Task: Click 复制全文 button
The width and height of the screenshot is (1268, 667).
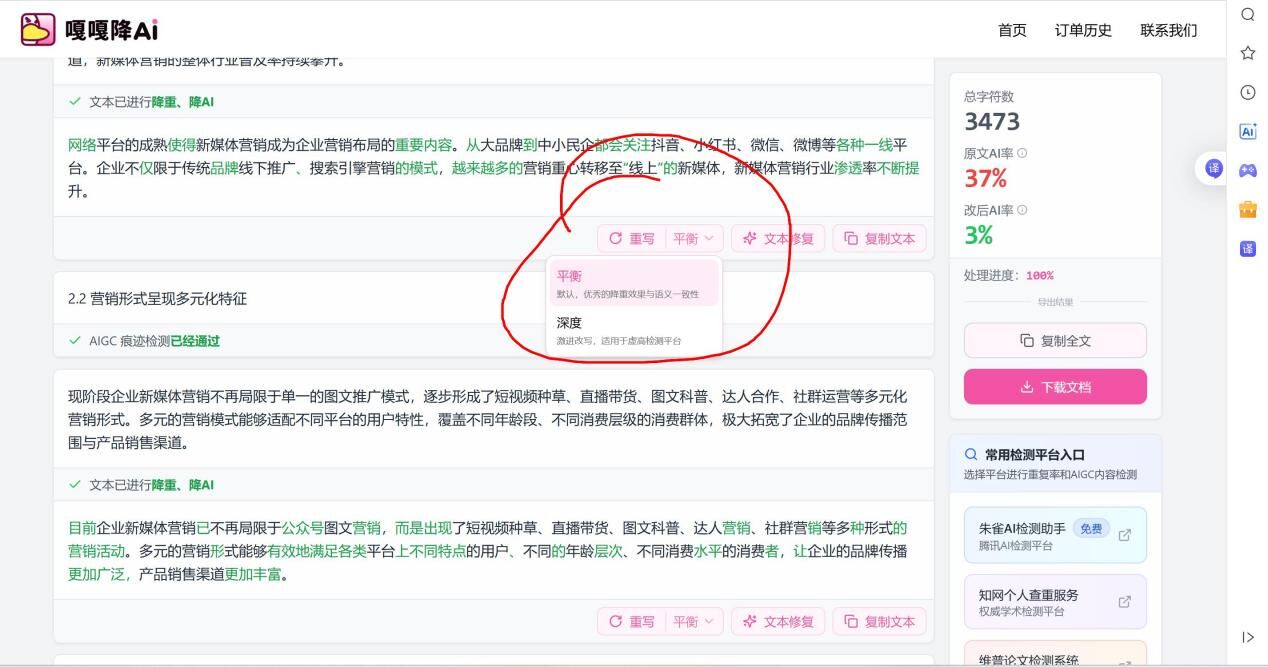Action: tap(1055, 341)
